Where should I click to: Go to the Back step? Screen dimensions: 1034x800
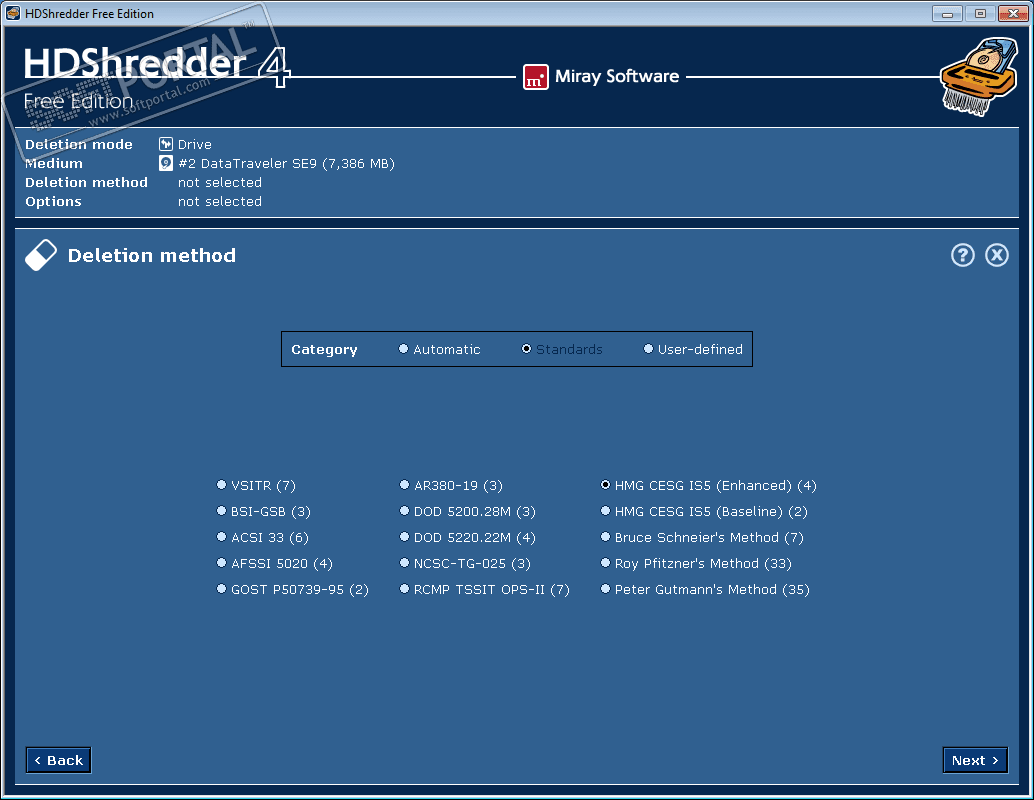[59, 760]
